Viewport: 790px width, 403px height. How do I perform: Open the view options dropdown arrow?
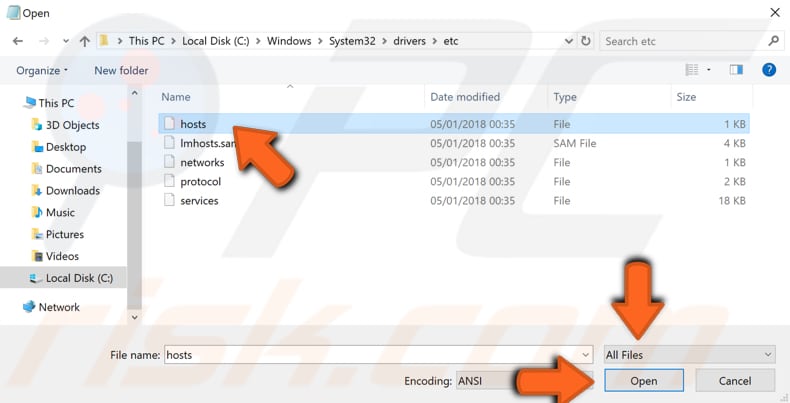709,70
